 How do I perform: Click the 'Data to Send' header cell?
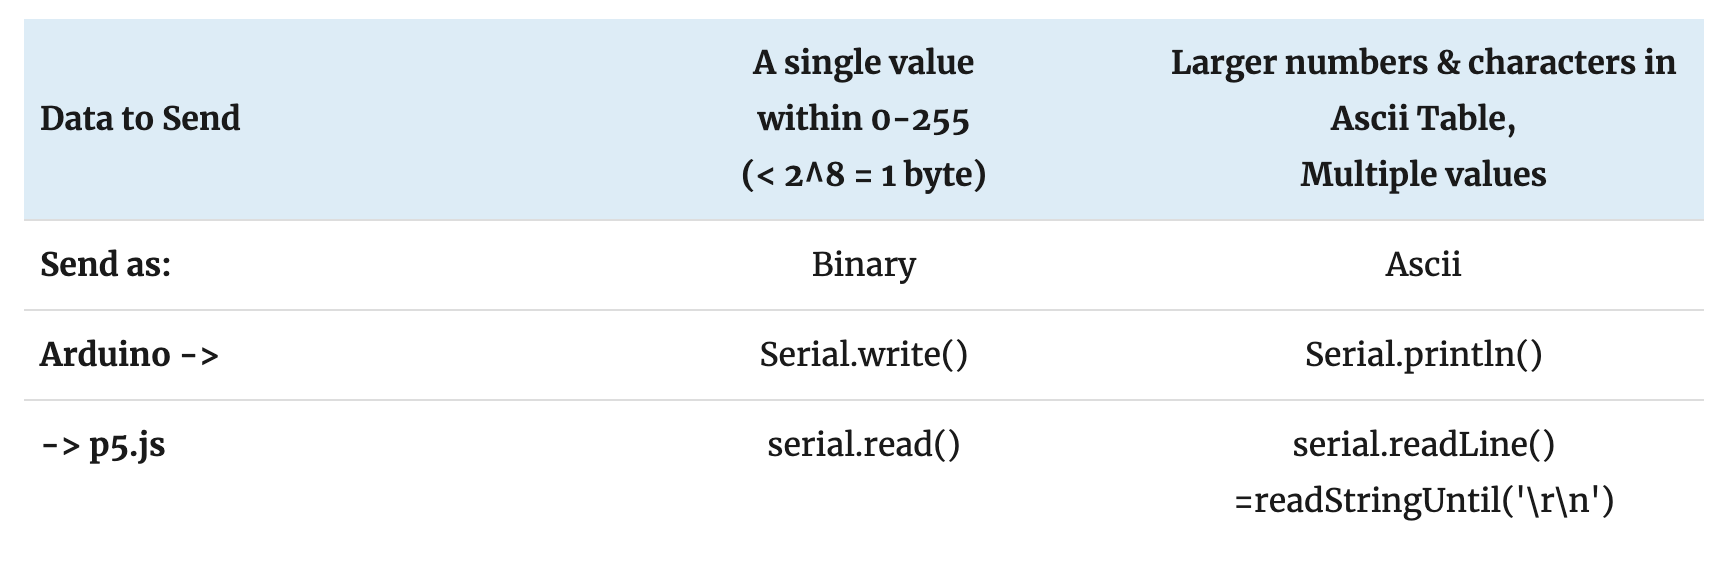(140, 118)
